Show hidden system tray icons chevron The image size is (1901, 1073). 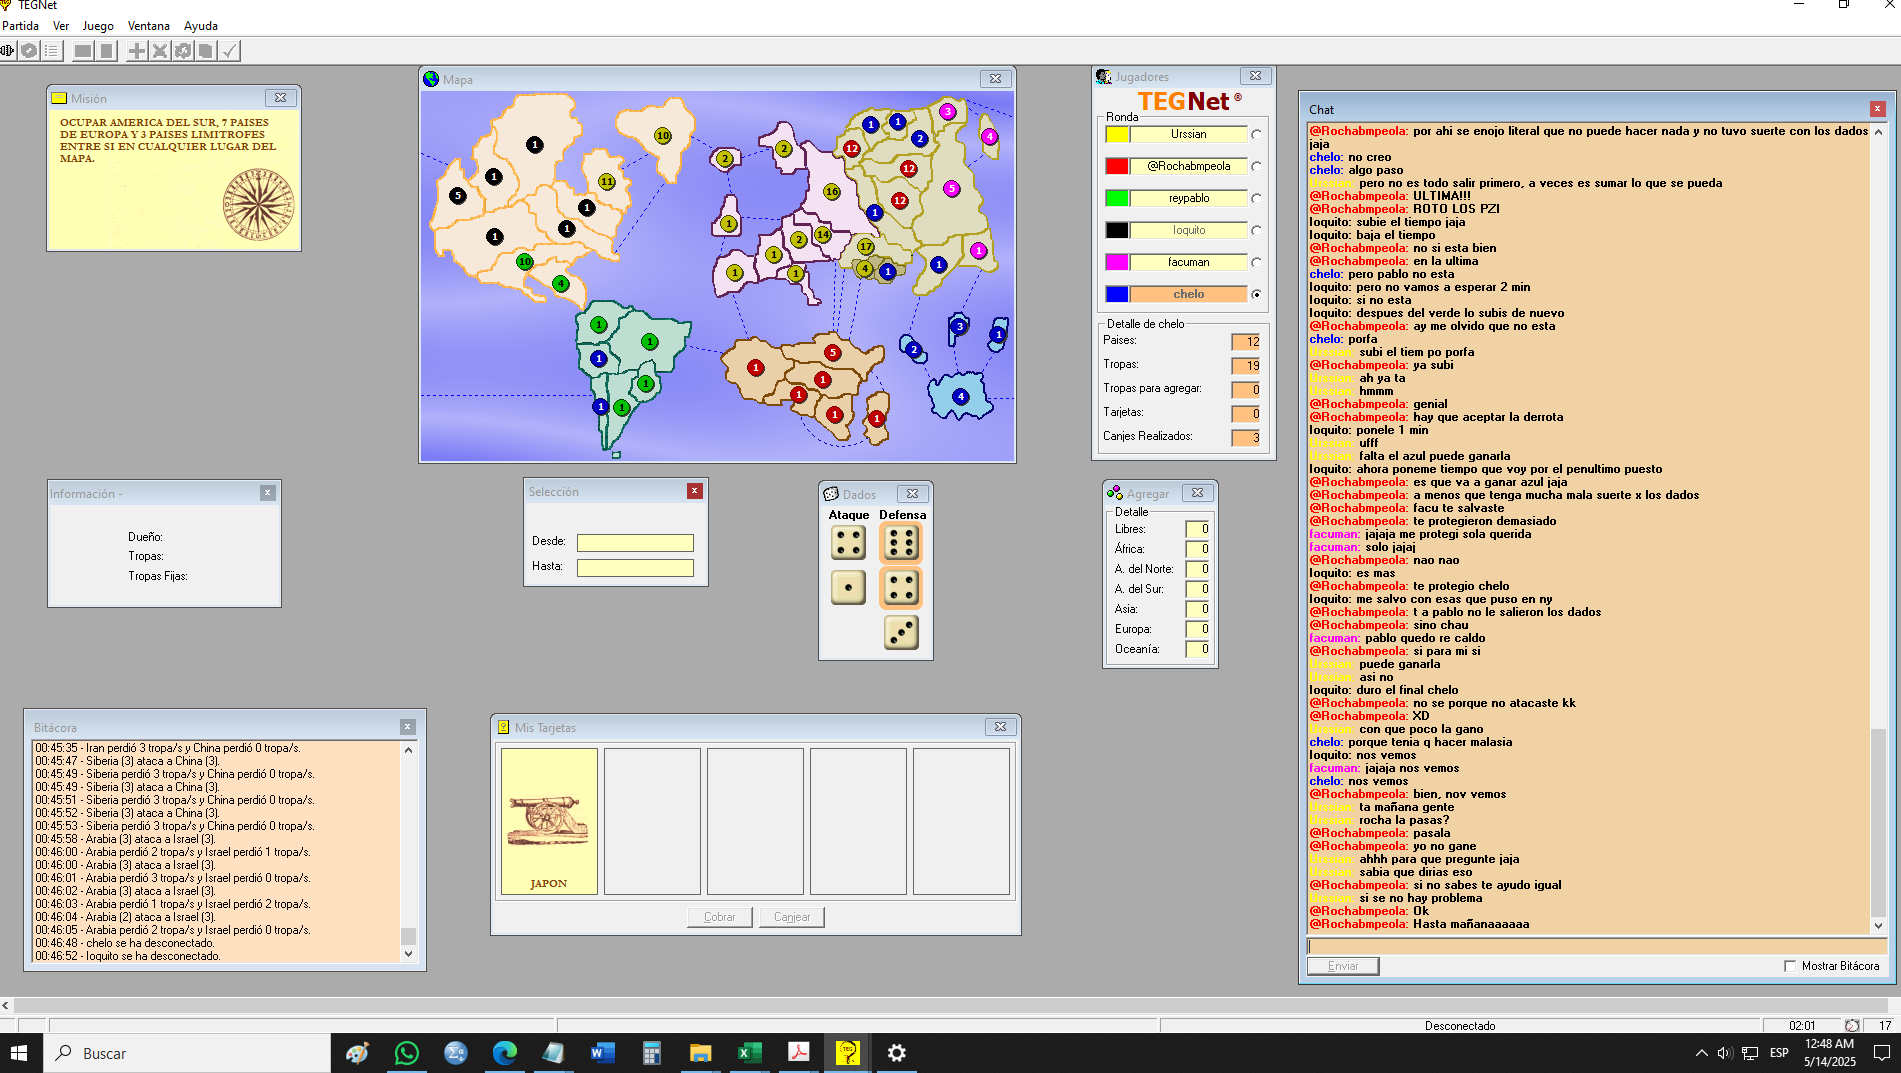(1701, 1053)
